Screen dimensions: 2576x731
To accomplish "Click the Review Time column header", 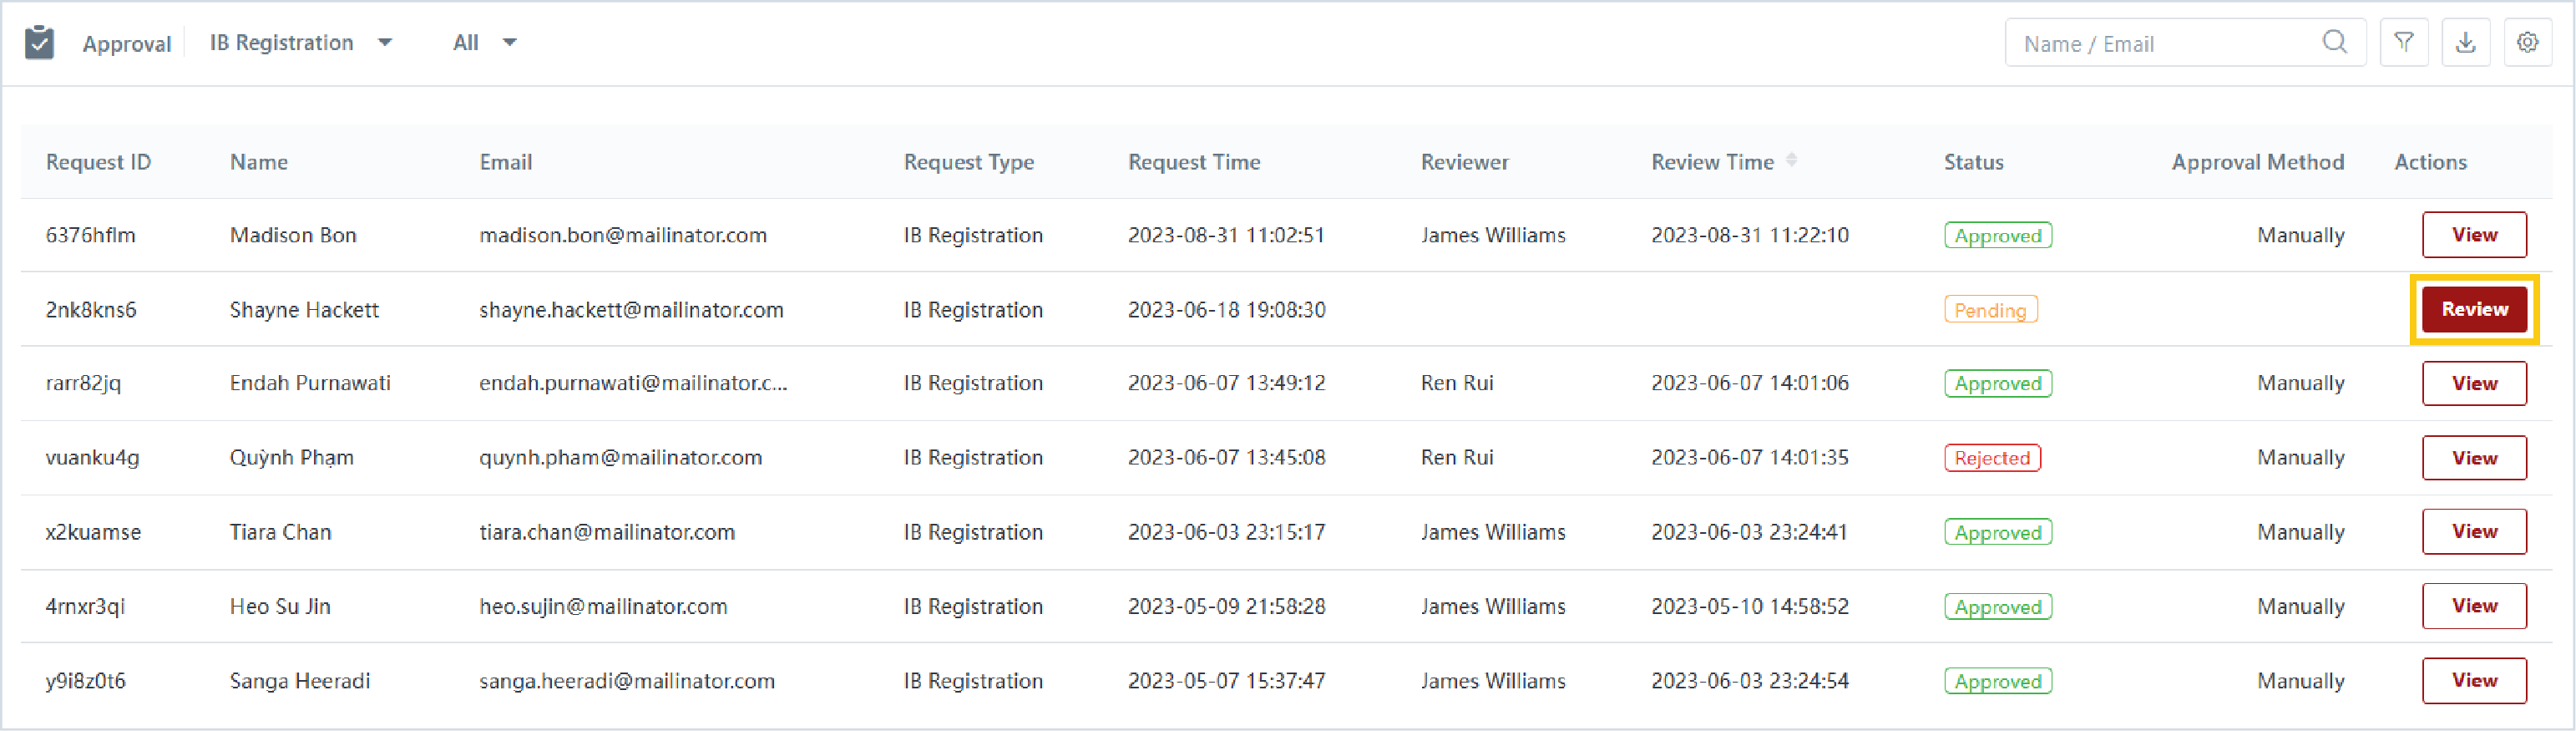I will [1712, 162].
